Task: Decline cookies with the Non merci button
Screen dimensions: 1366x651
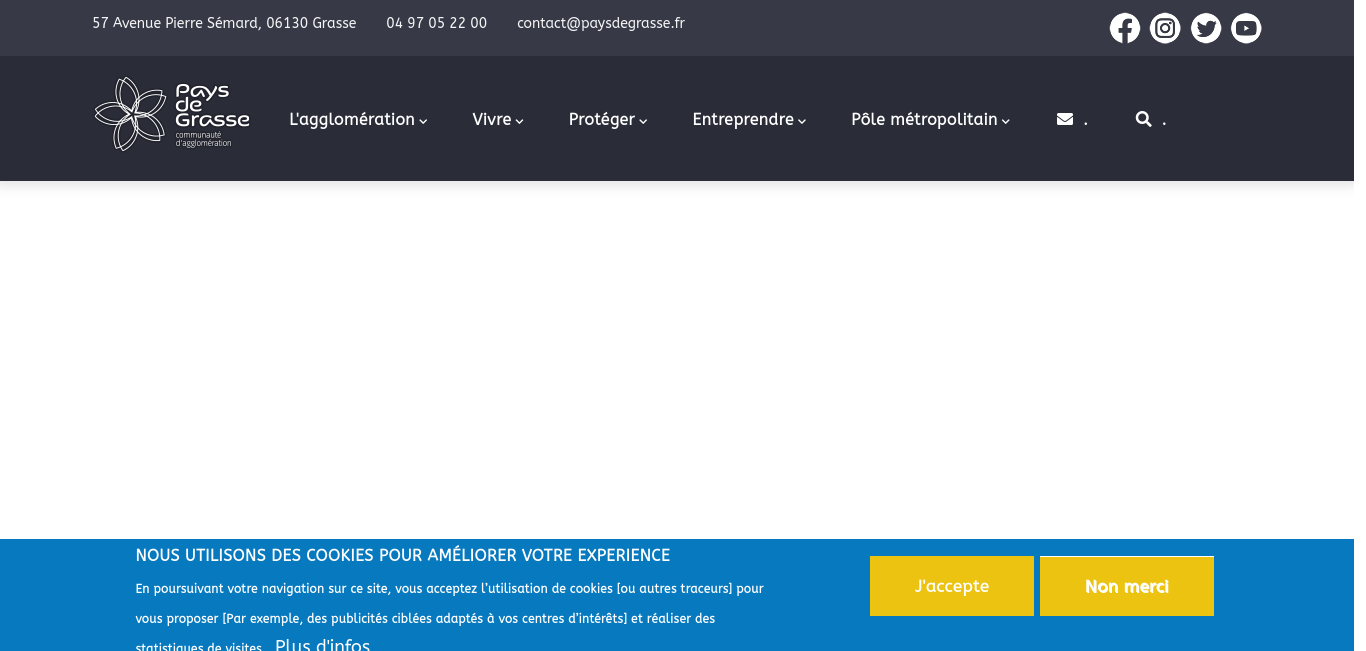Action: [x=1126, y=586]
